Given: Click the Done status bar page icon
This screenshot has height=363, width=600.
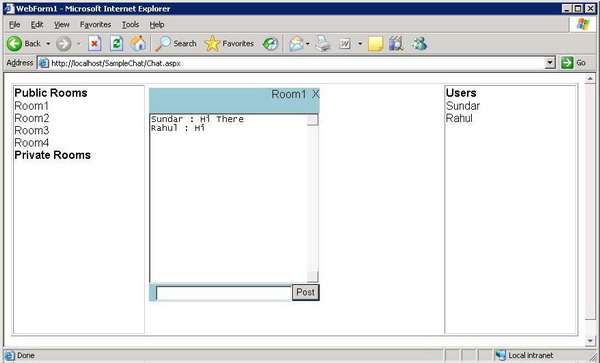Looking at the screenshot, I should pyautogui.click(x=9, y=355).
